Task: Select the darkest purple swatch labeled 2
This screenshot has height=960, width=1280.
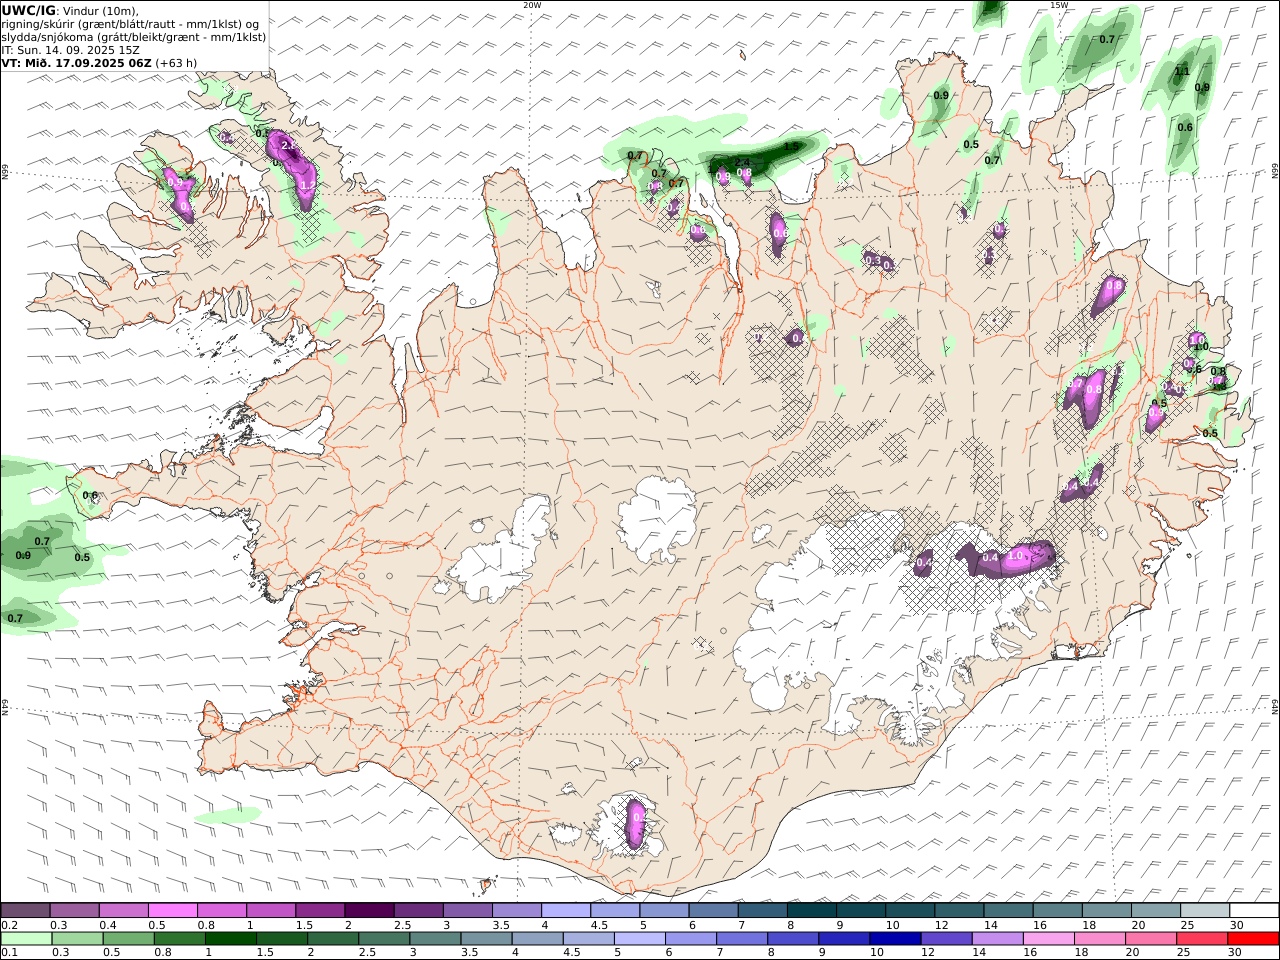Action: coord(368,911)
